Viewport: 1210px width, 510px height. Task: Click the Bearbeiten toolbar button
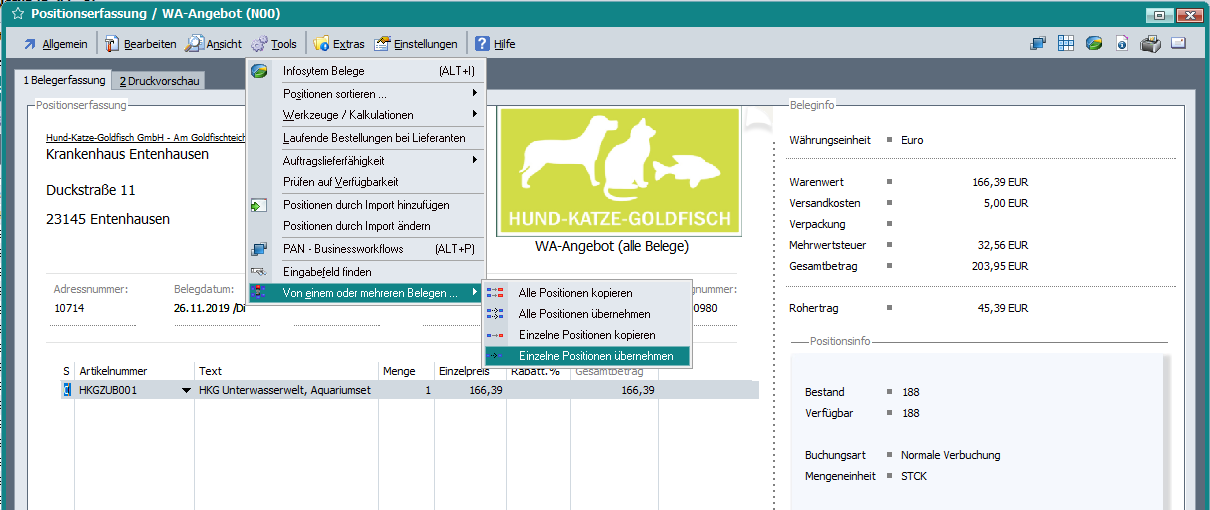pyautogui.click(x=140, y=44)
